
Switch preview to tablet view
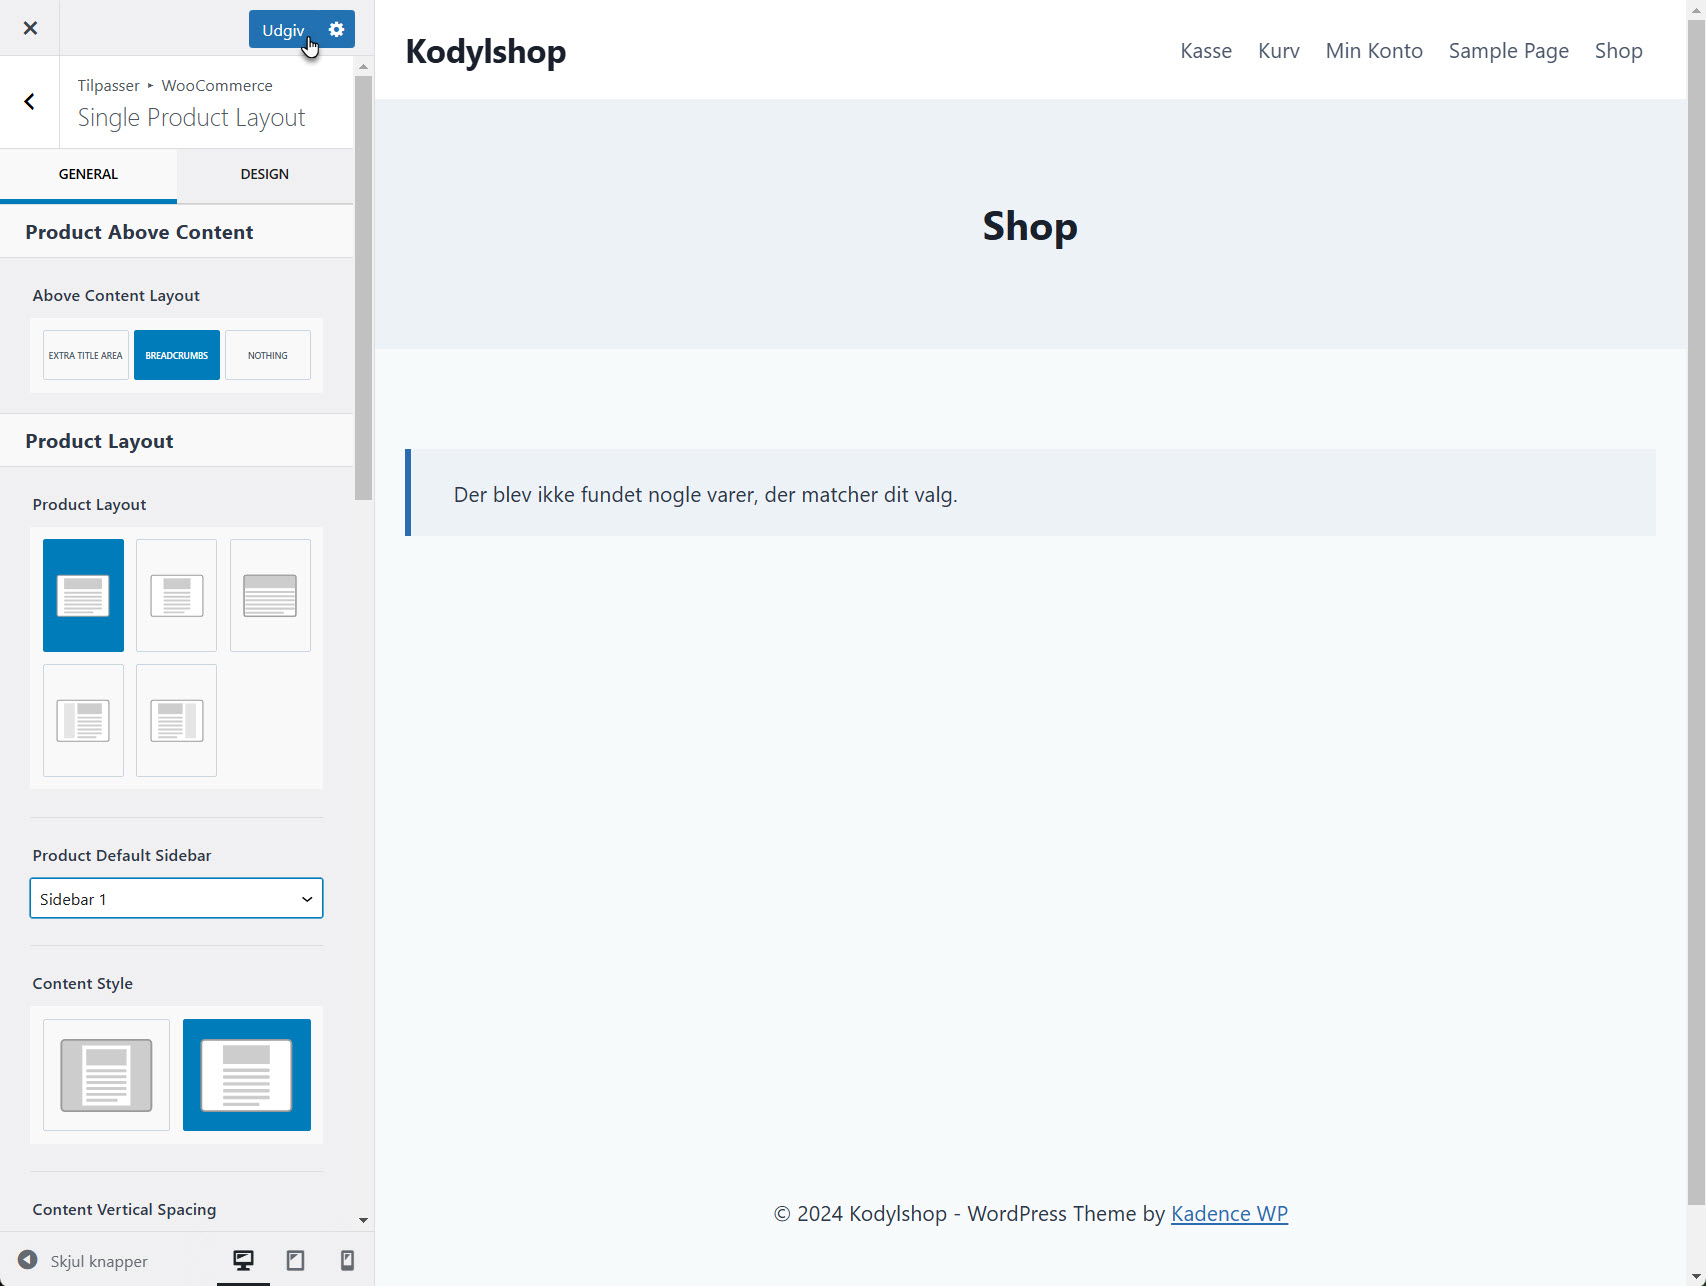pyautogui.click(x=295, y=1260)
